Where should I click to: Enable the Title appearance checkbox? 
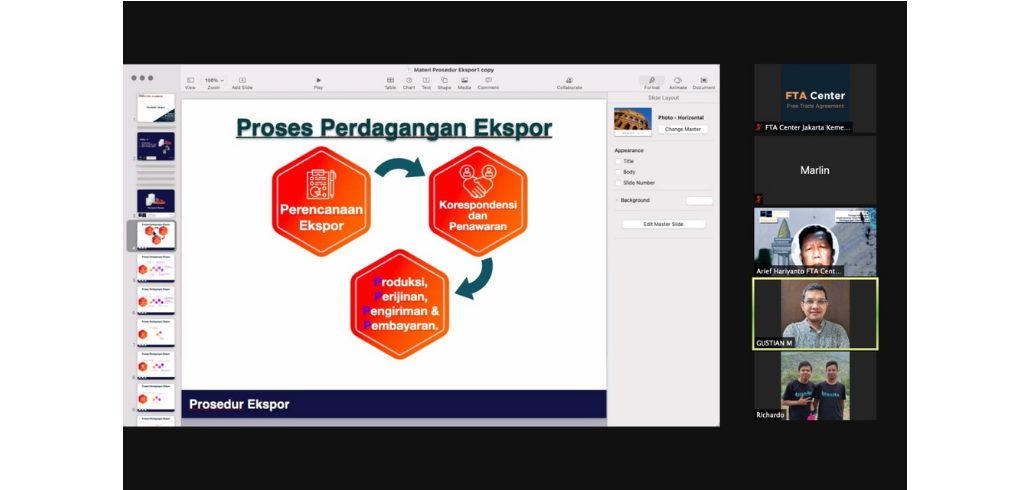click(618, 161)
